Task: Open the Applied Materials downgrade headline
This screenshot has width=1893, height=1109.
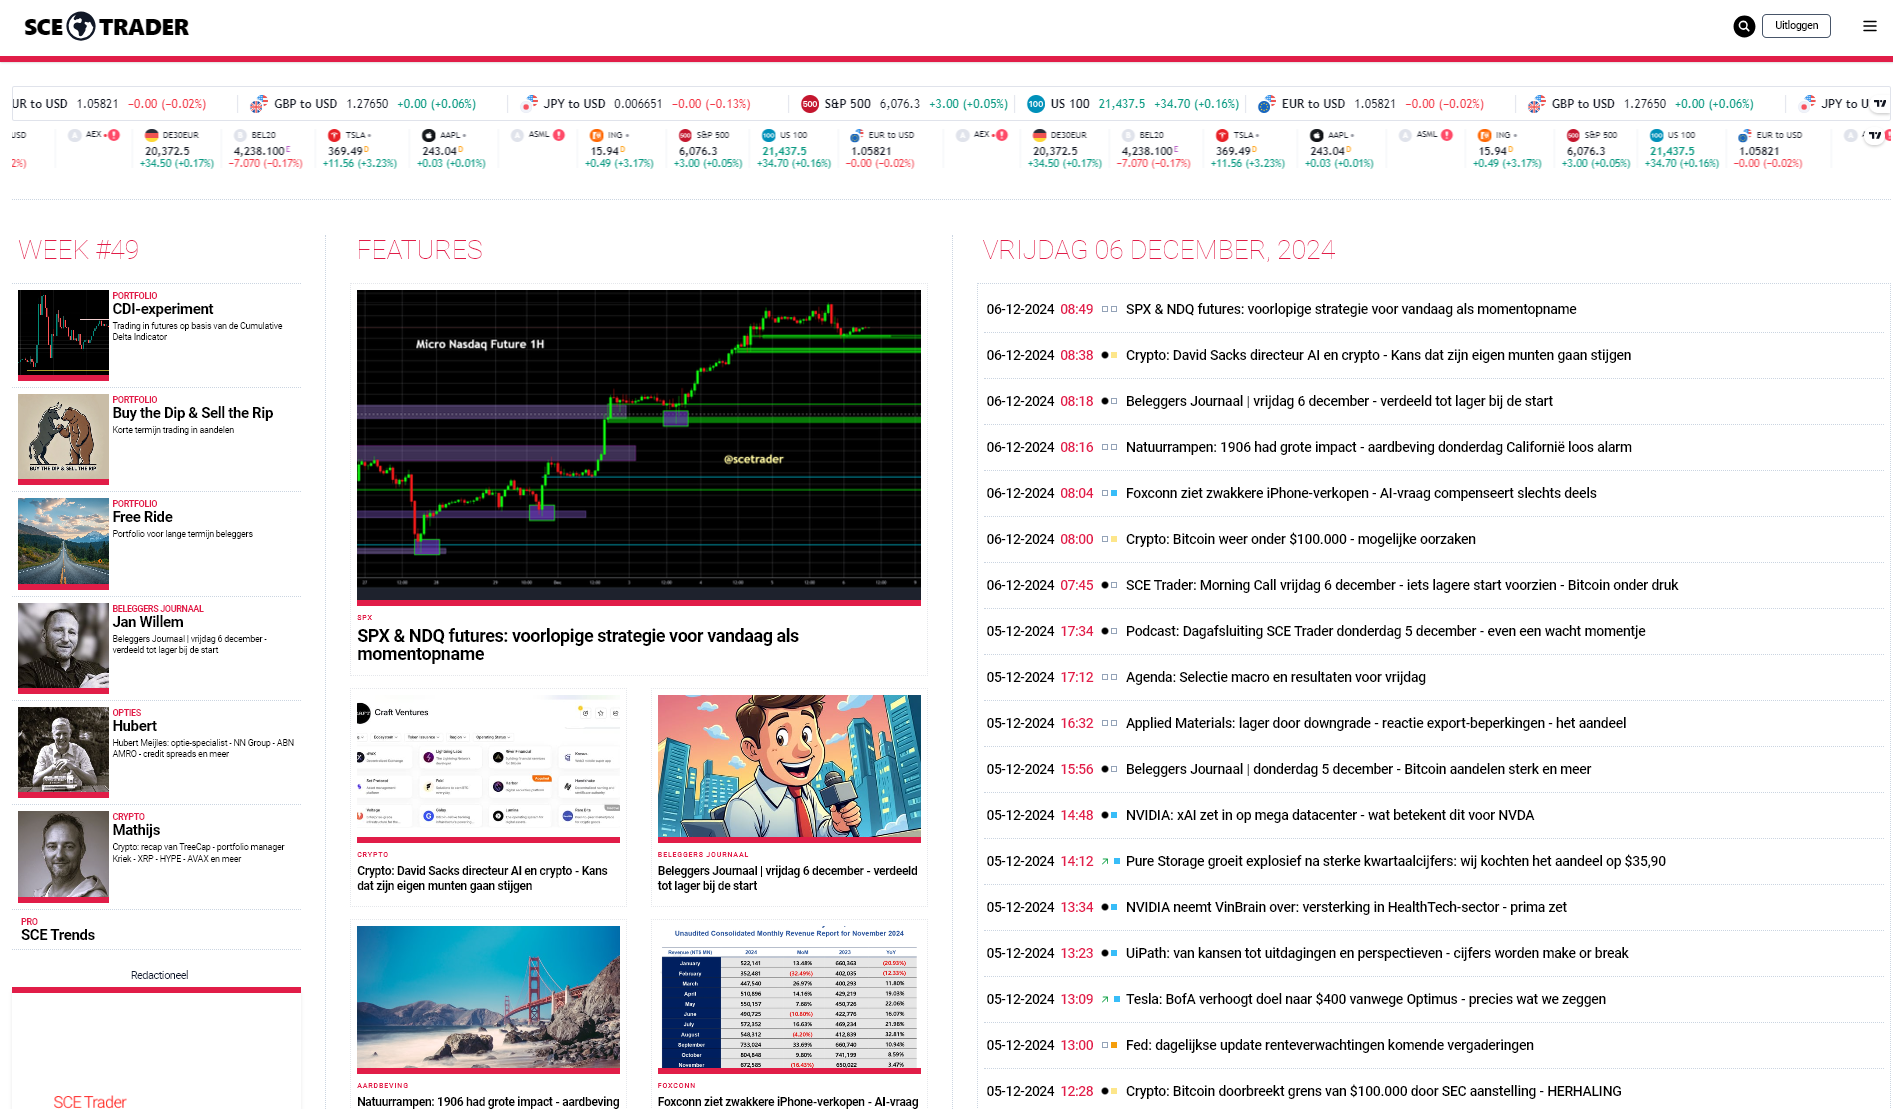Action: pyautogui.click(x=1376, y=723)
